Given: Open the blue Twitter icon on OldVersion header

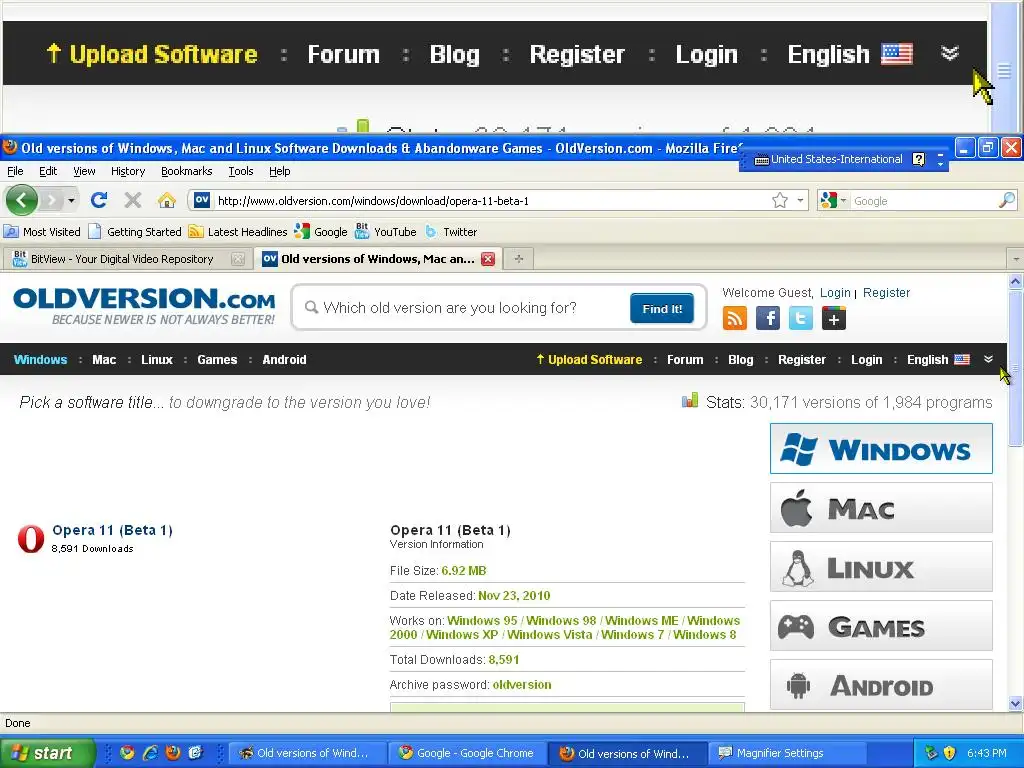Looking at the screenshot, I should [801, 319].
